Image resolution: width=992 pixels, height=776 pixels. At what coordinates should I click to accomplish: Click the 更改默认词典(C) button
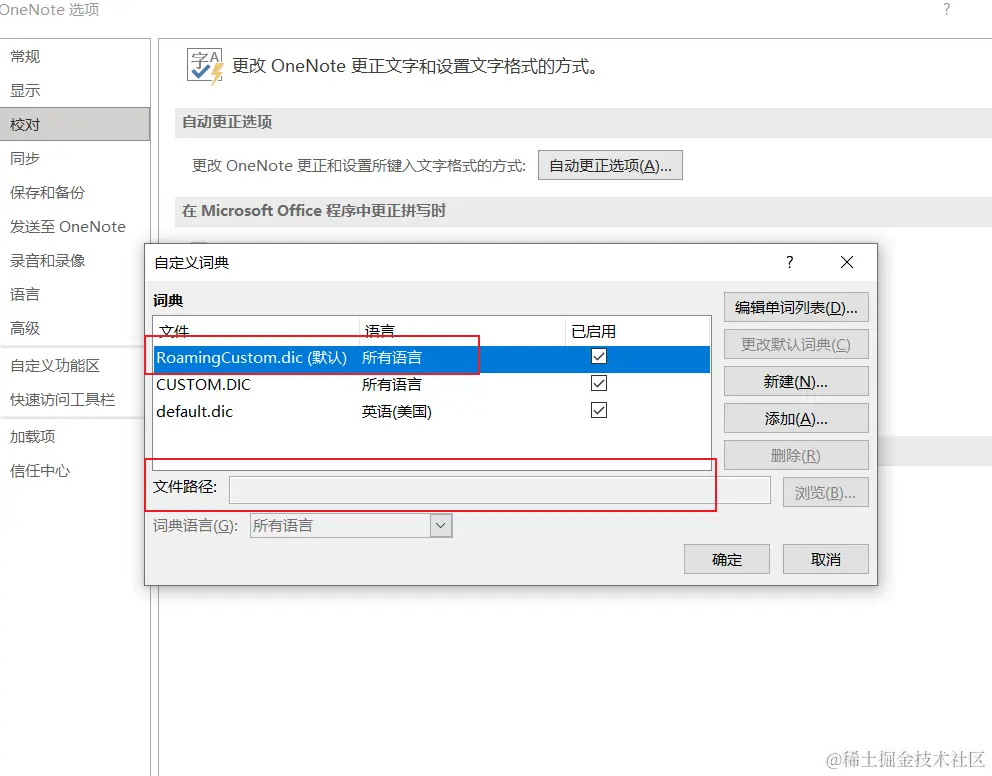click(796, 343)
